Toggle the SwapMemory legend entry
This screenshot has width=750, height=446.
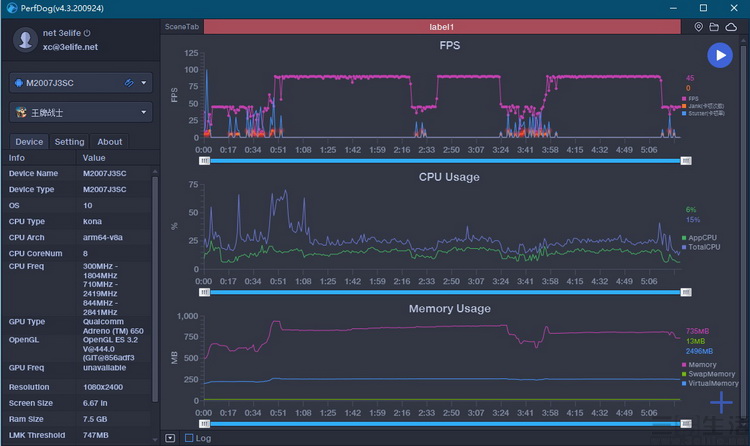(x=708, y=374)
